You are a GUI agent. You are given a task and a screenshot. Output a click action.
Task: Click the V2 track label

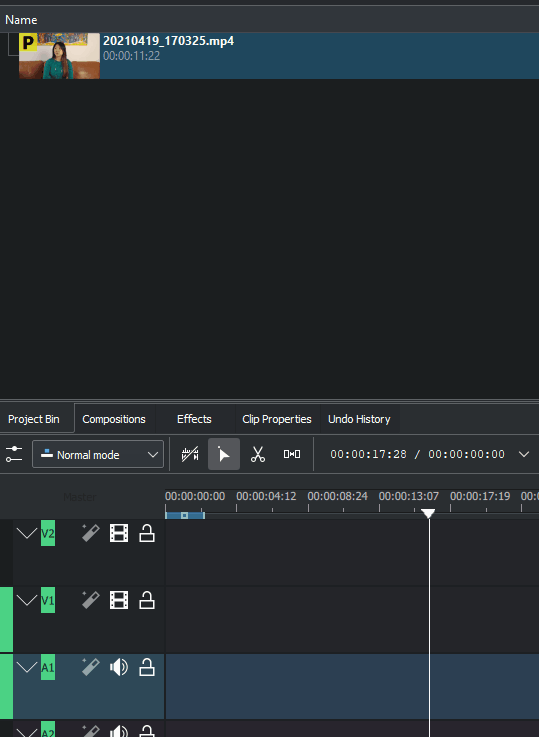[x=48, y=533]
